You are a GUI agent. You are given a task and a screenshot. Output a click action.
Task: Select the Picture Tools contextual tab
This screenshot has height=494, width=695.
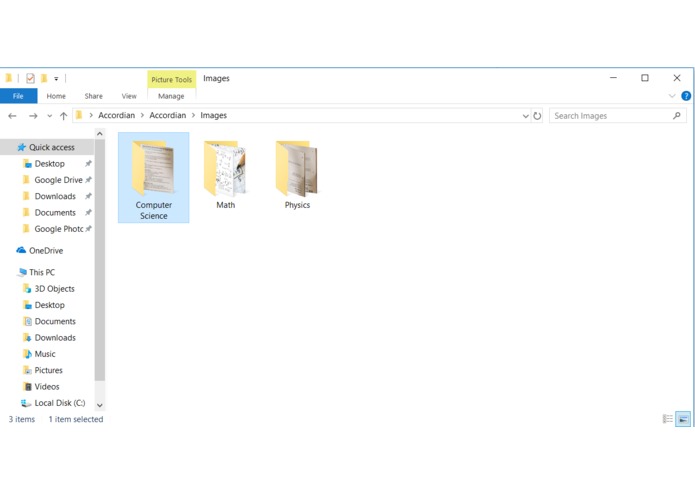click(172, 80)
